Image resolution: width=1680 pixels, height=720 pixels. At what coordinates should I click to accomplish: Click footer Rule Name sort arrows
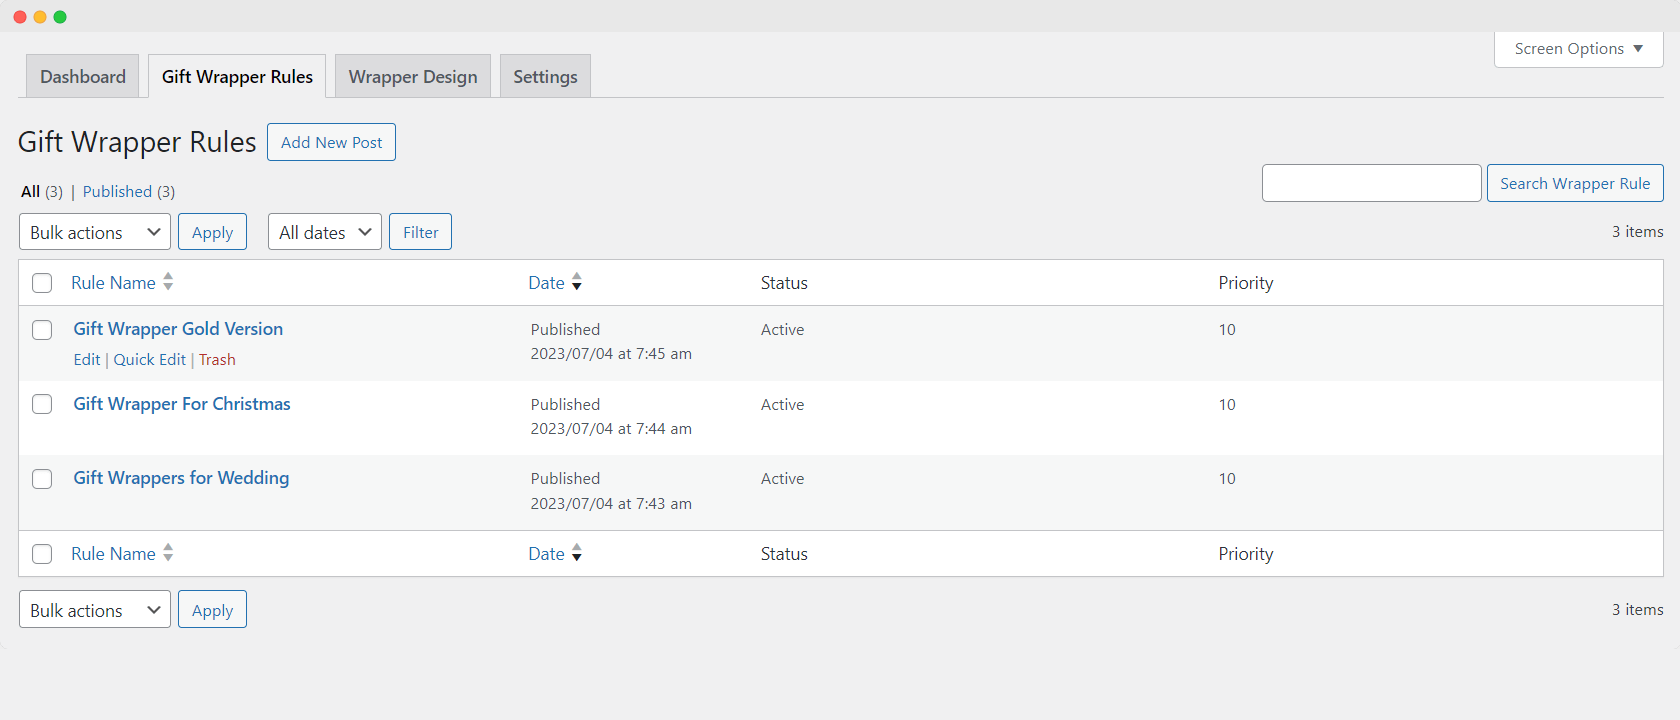(x=168, y=553)
